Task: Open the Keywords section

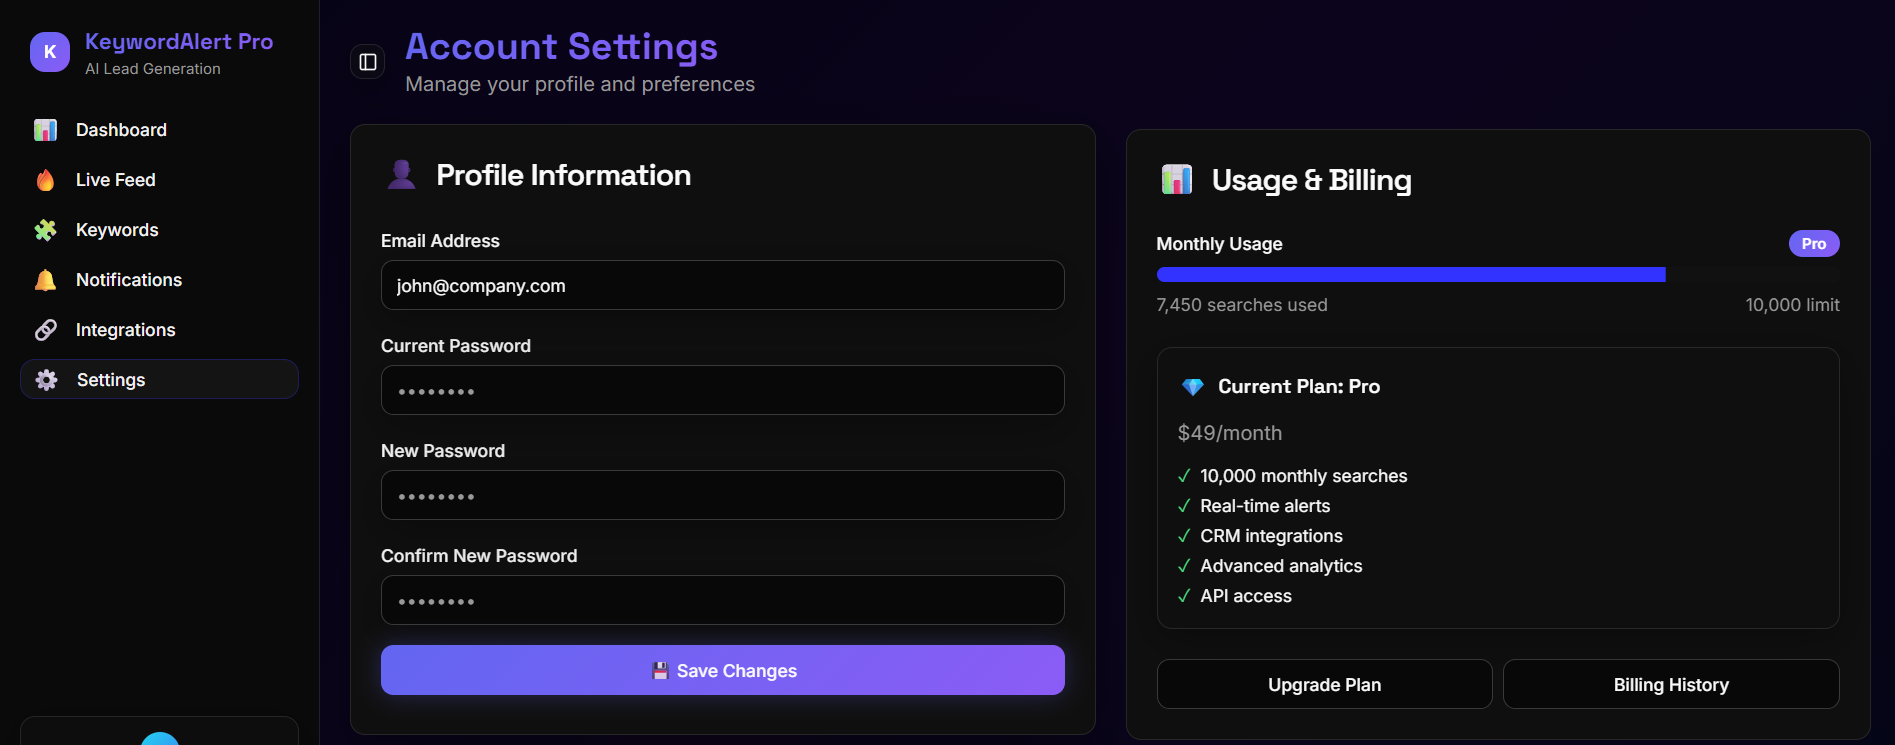Action: [117, 230]
